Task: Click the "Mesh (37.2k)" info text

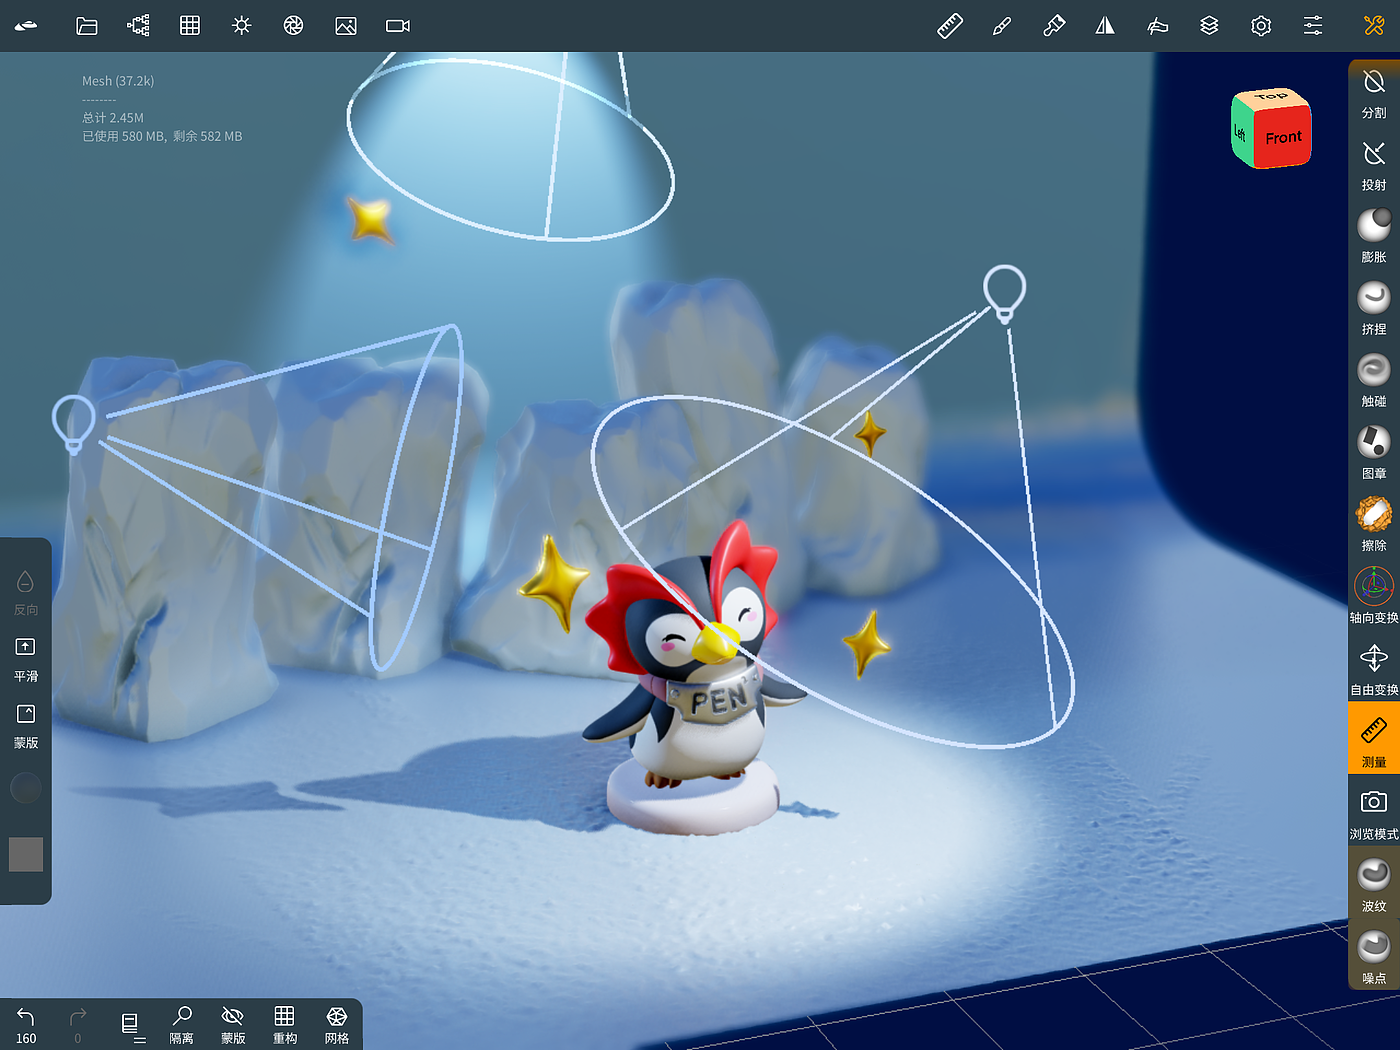Action: coord(118,81)
